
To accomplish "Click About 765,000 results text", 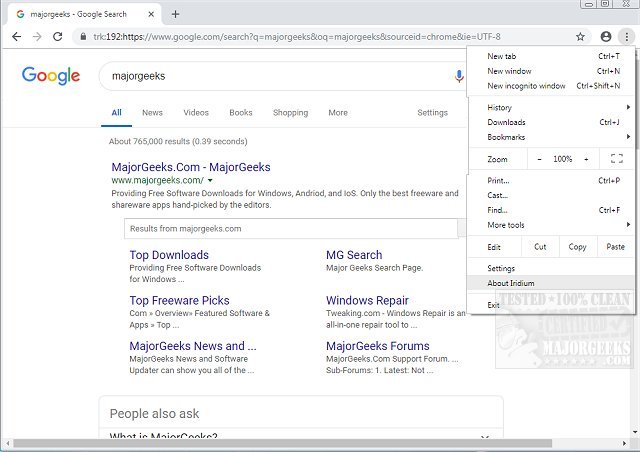I will 178,141.
